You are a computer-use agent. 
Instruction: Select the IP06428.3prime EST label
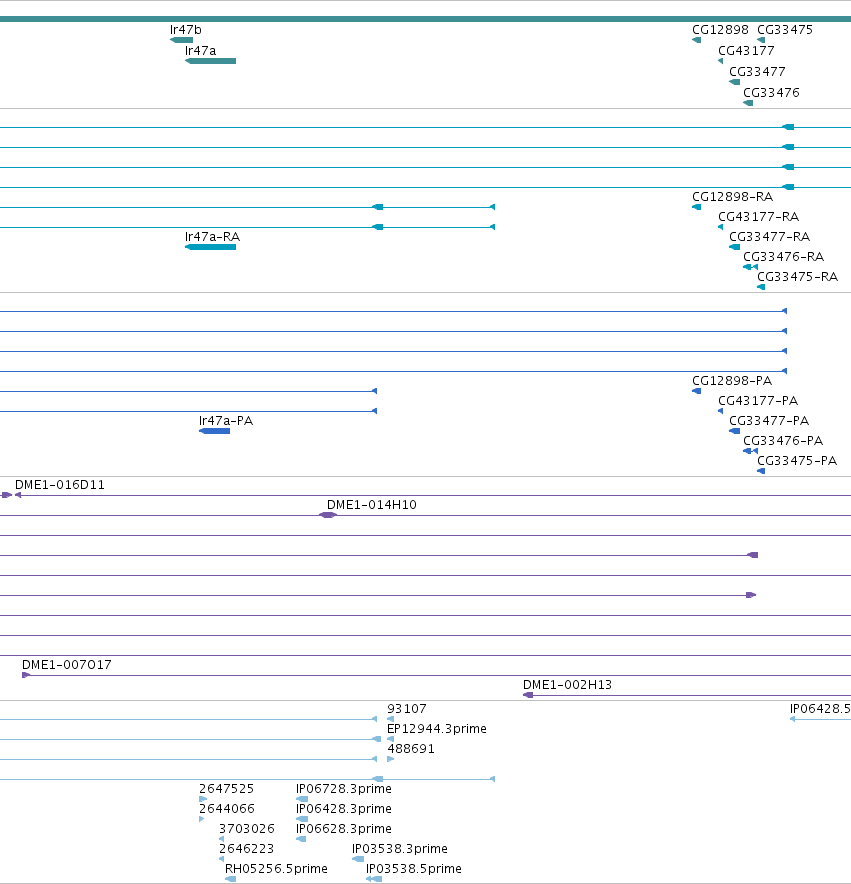coord(343,809)
